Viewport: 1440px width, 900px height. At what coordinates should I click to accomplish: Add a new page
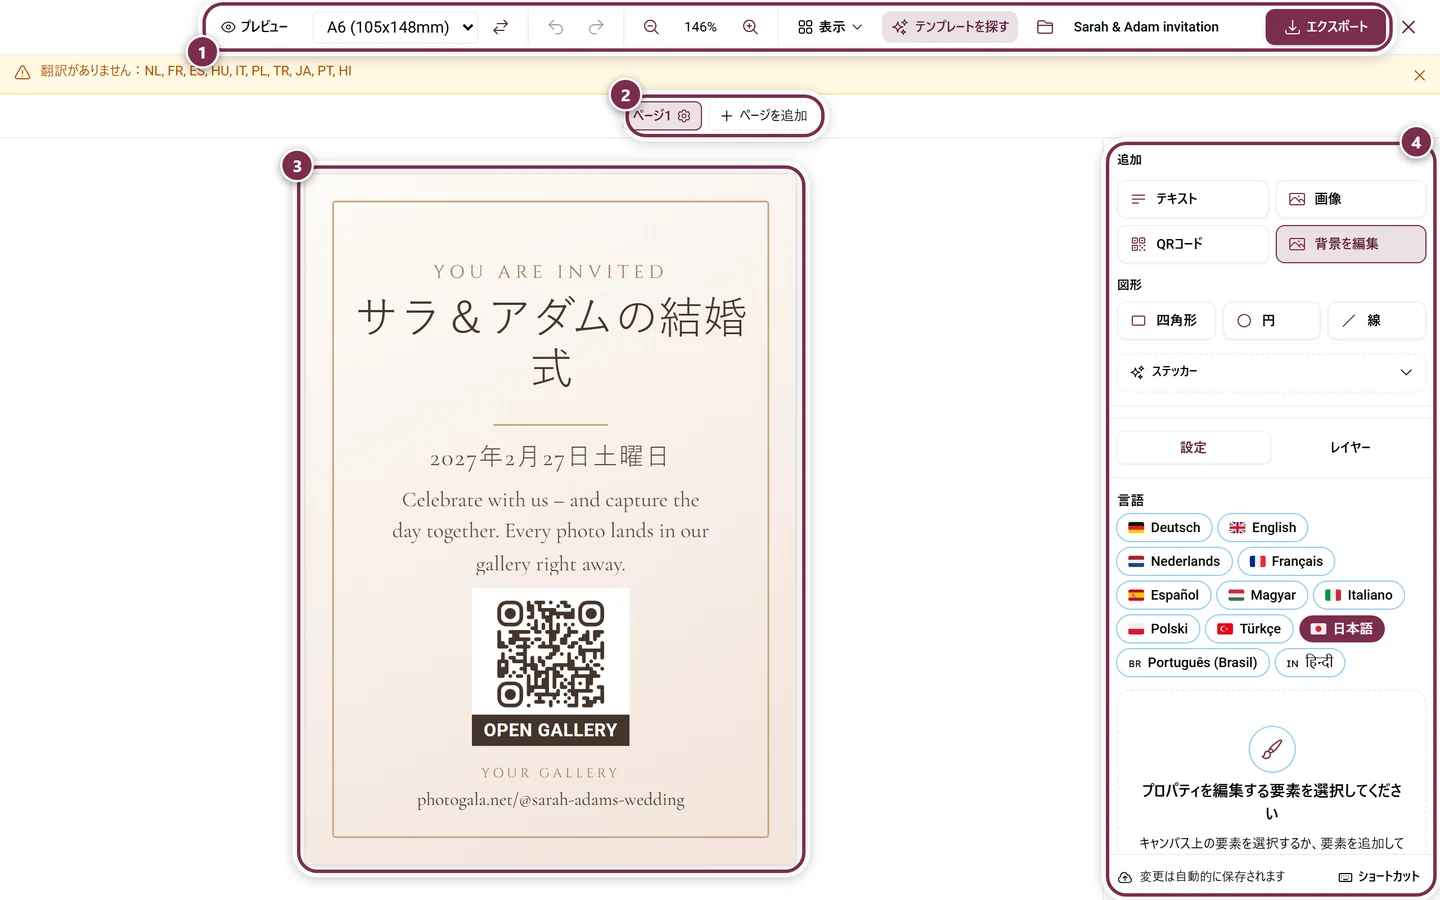(x=764, y=116)
